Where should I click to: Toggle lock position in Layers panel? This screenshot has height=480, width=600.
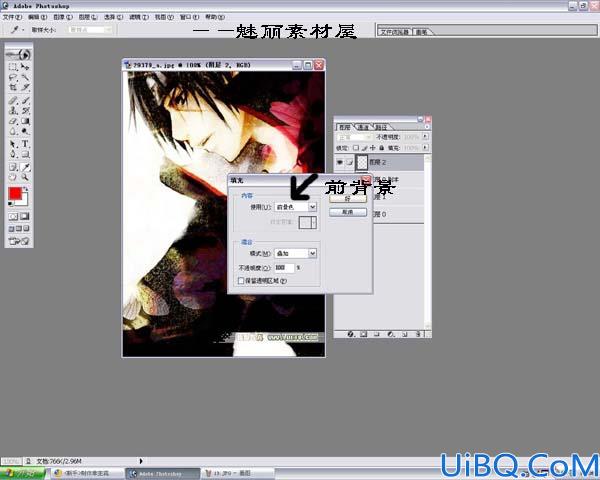point(372,148)
